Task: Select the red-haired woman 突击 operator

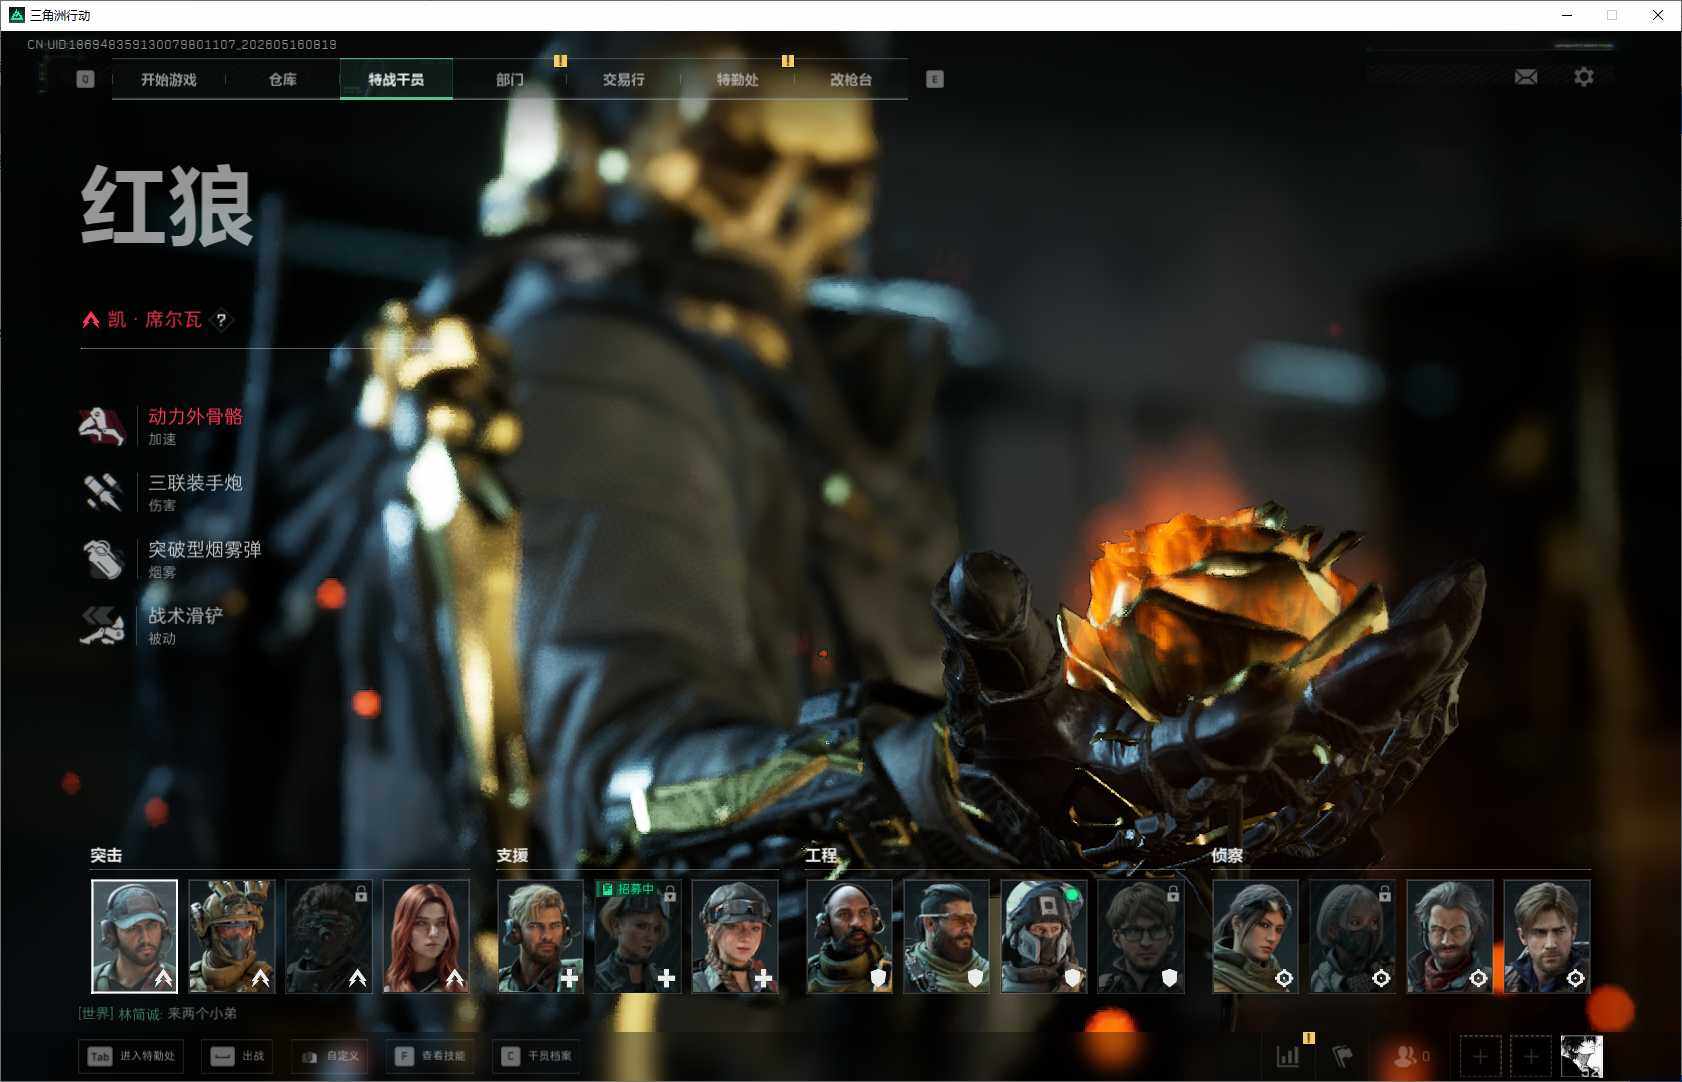Action: (426, 936)
